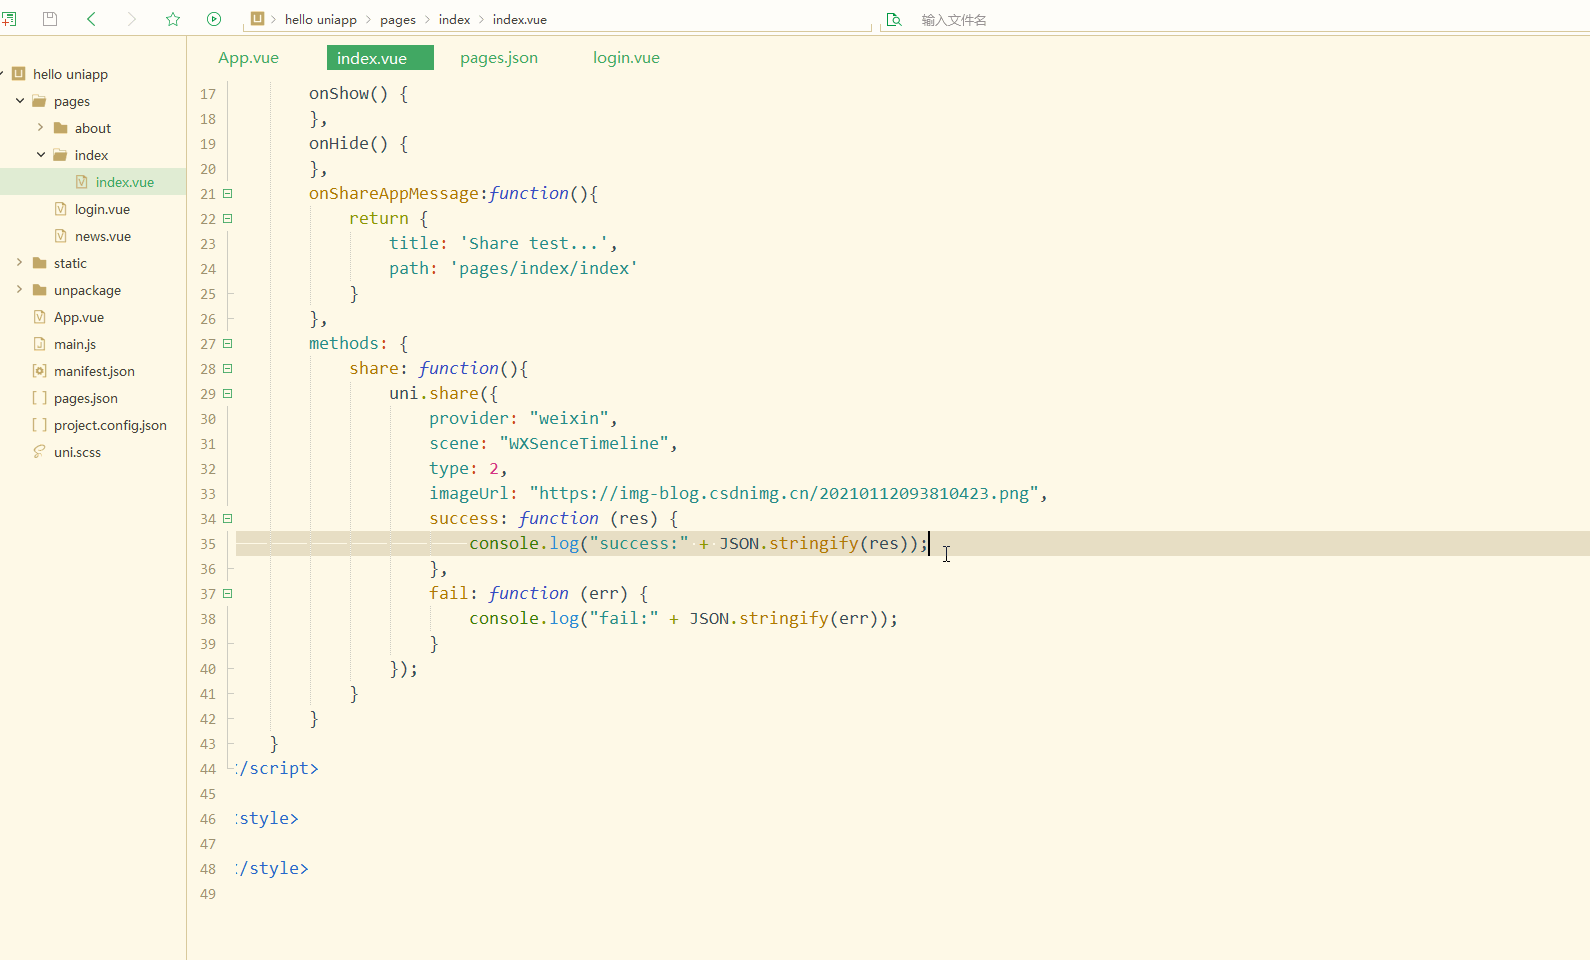Fold the return block at line 22
The height and width of the screenshot is (960, 1590).
[228, 219]
